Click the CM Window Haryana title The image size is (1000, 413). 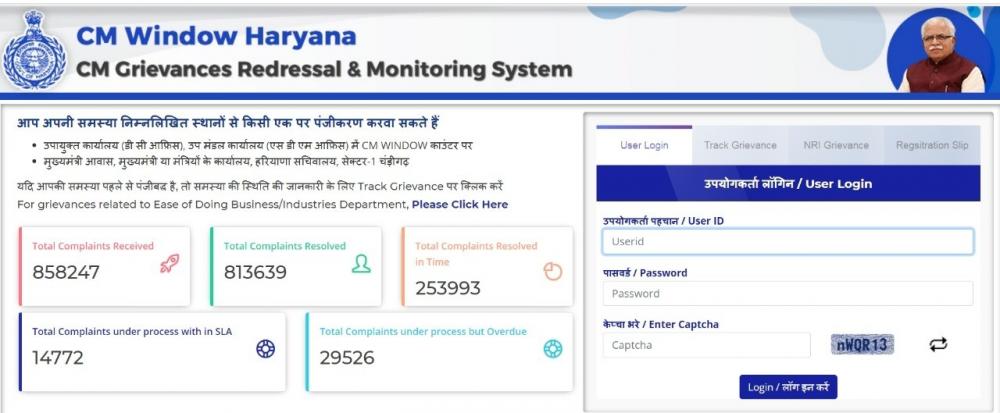click(x=216, y=36)
